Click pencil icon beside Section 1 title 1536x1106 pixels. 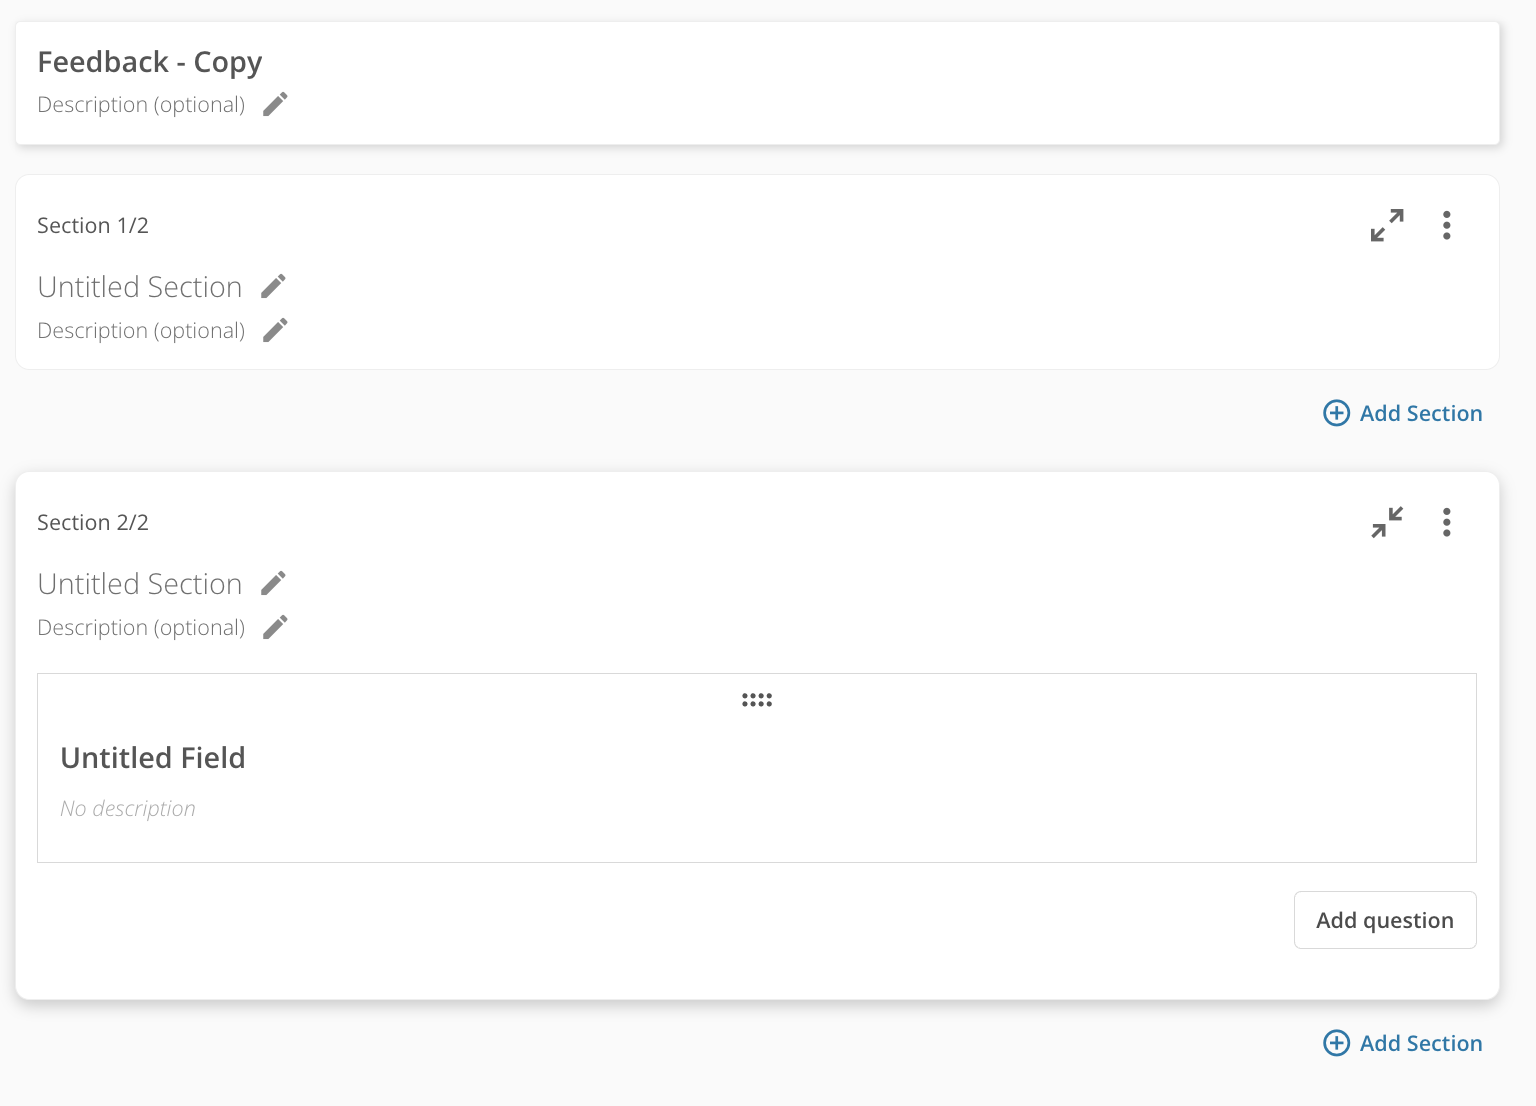(x=273, y=287)
